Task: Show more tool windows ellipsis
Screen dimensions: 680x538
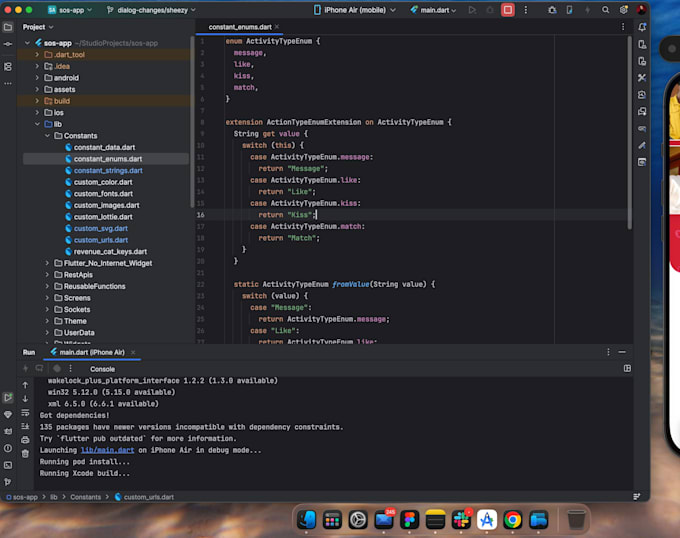Action: [8, 83]
